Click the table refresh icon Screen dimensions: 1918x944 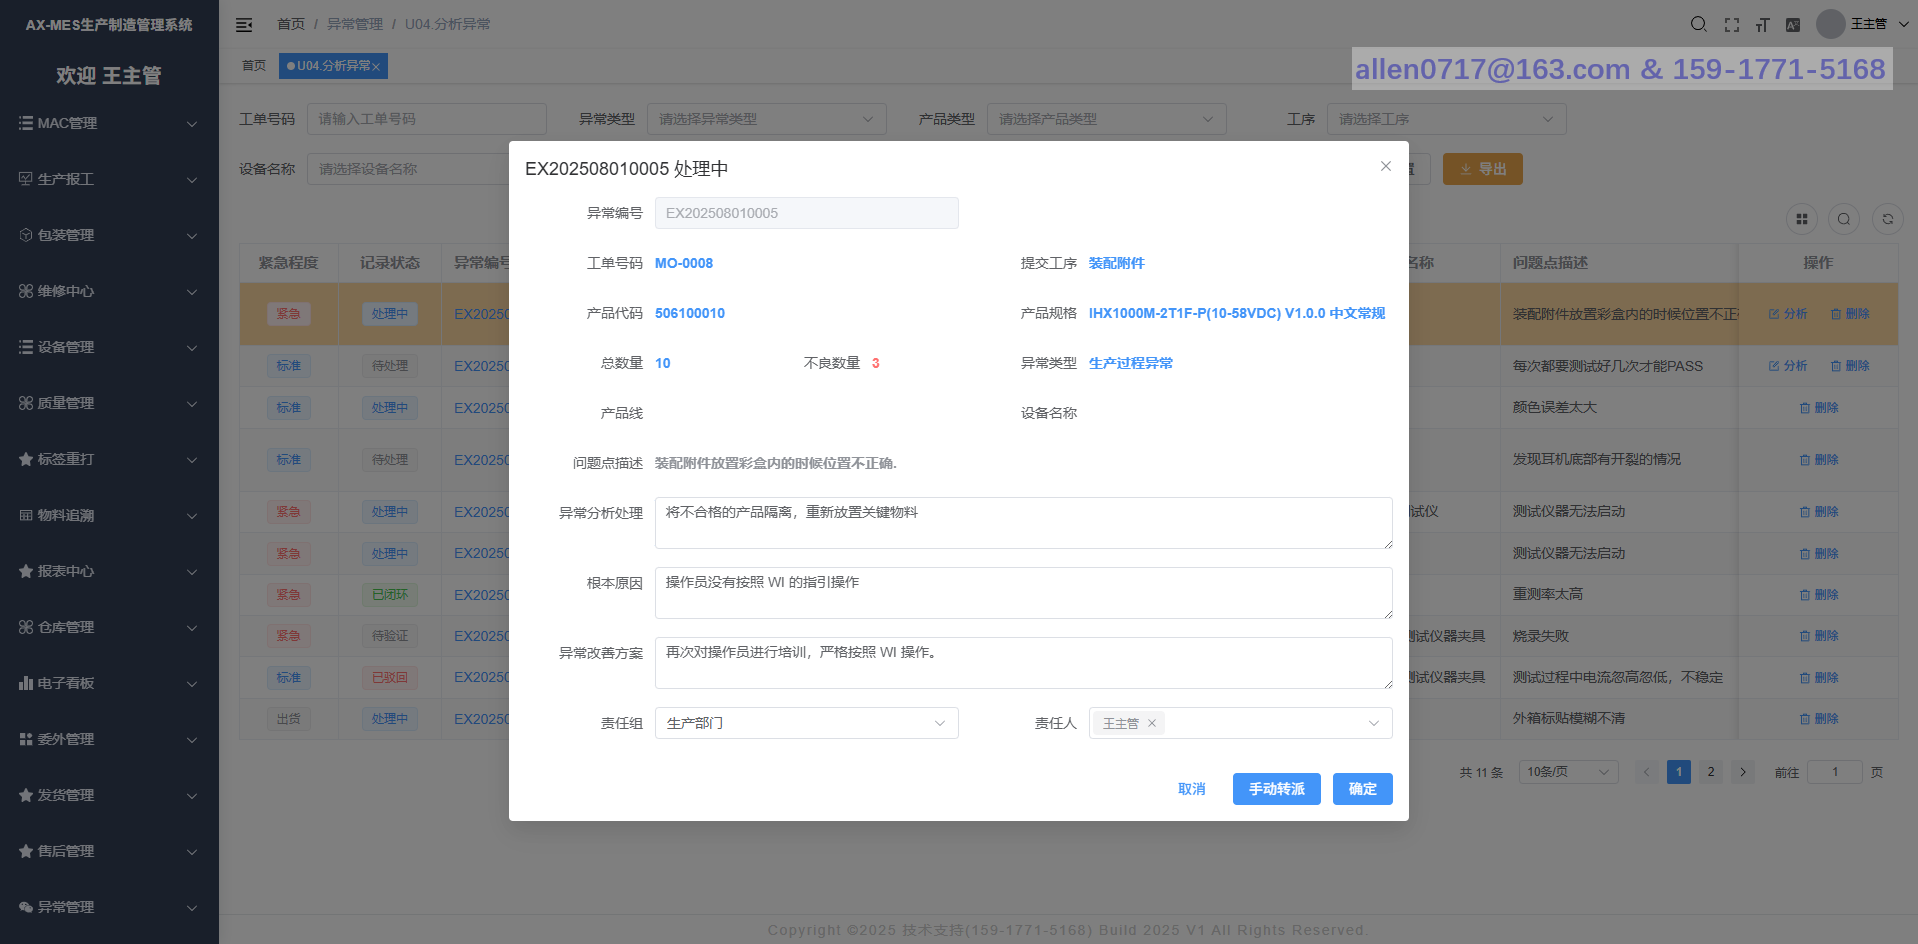coord(1887,219)
